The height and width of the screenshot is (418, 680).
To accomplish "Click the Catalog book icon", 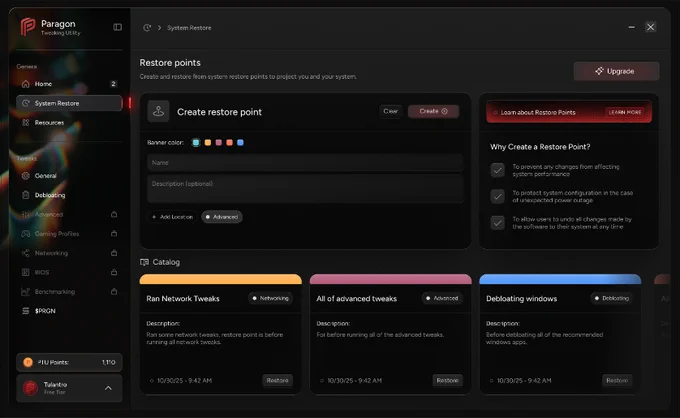I will tap(144, 262).
